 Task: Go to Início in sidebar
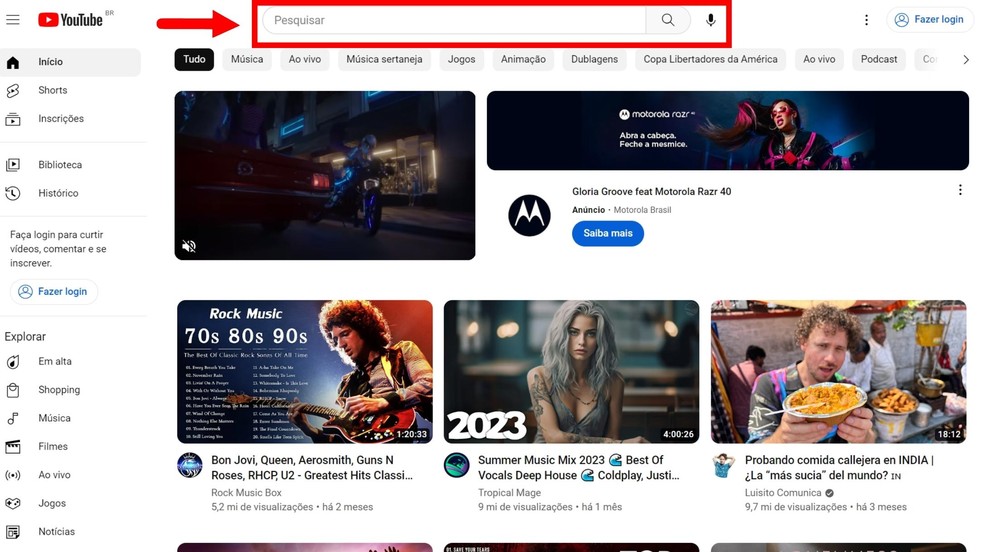[x=70, y=61]
